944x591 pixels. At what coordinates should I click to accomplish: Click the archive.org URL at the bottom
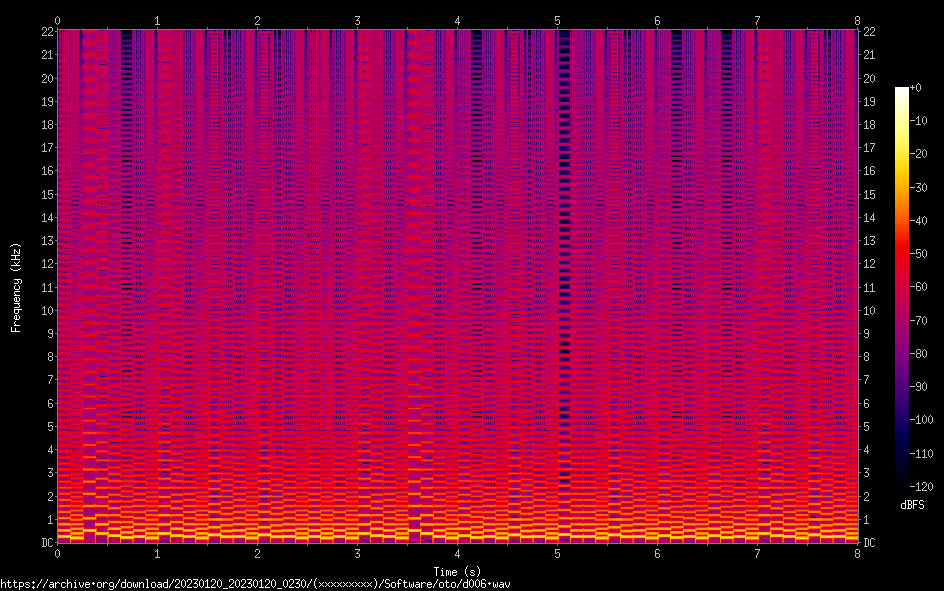click(262, 583)
